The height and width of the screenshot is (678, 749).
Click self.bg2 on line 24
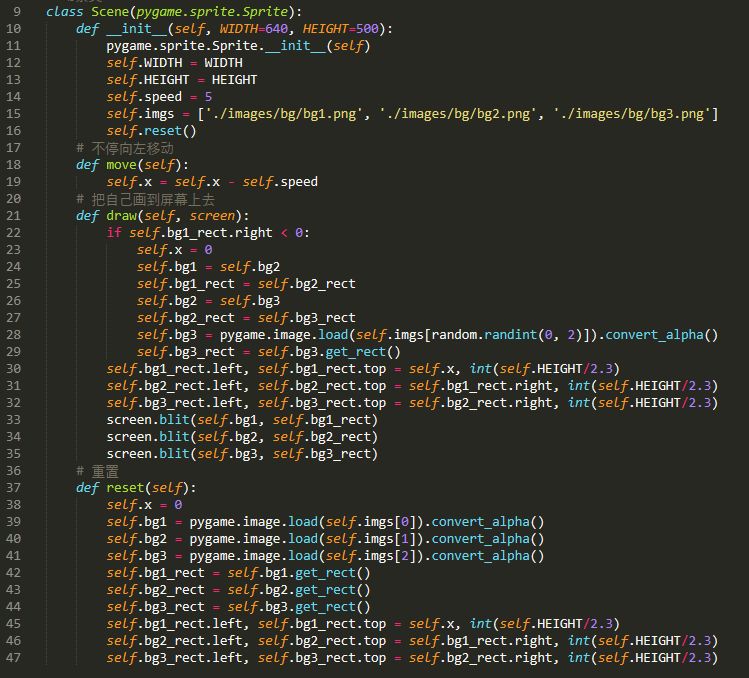250,267
